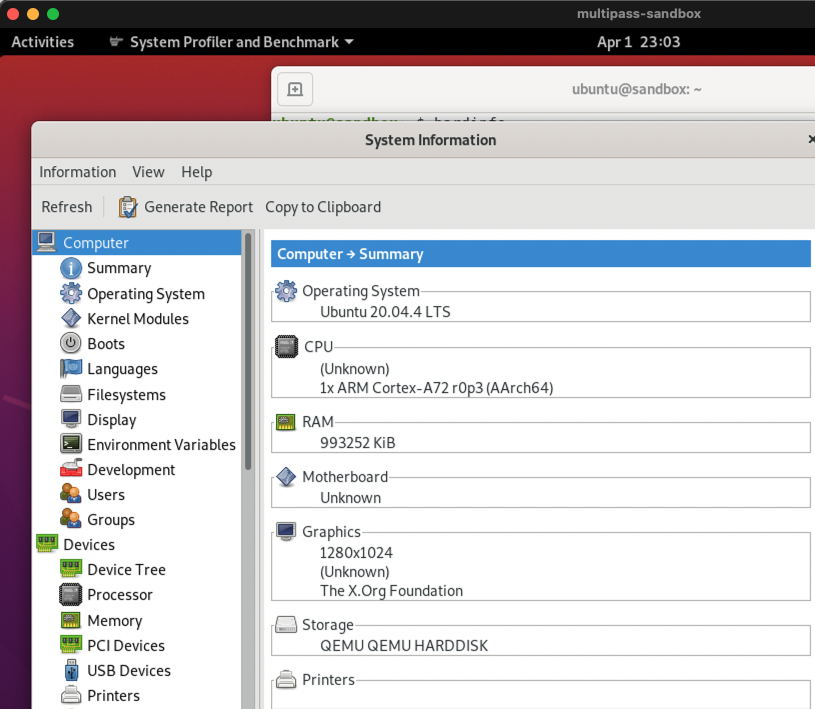815x709 pixels.
Task: Open the View menu
Action: 148,172
